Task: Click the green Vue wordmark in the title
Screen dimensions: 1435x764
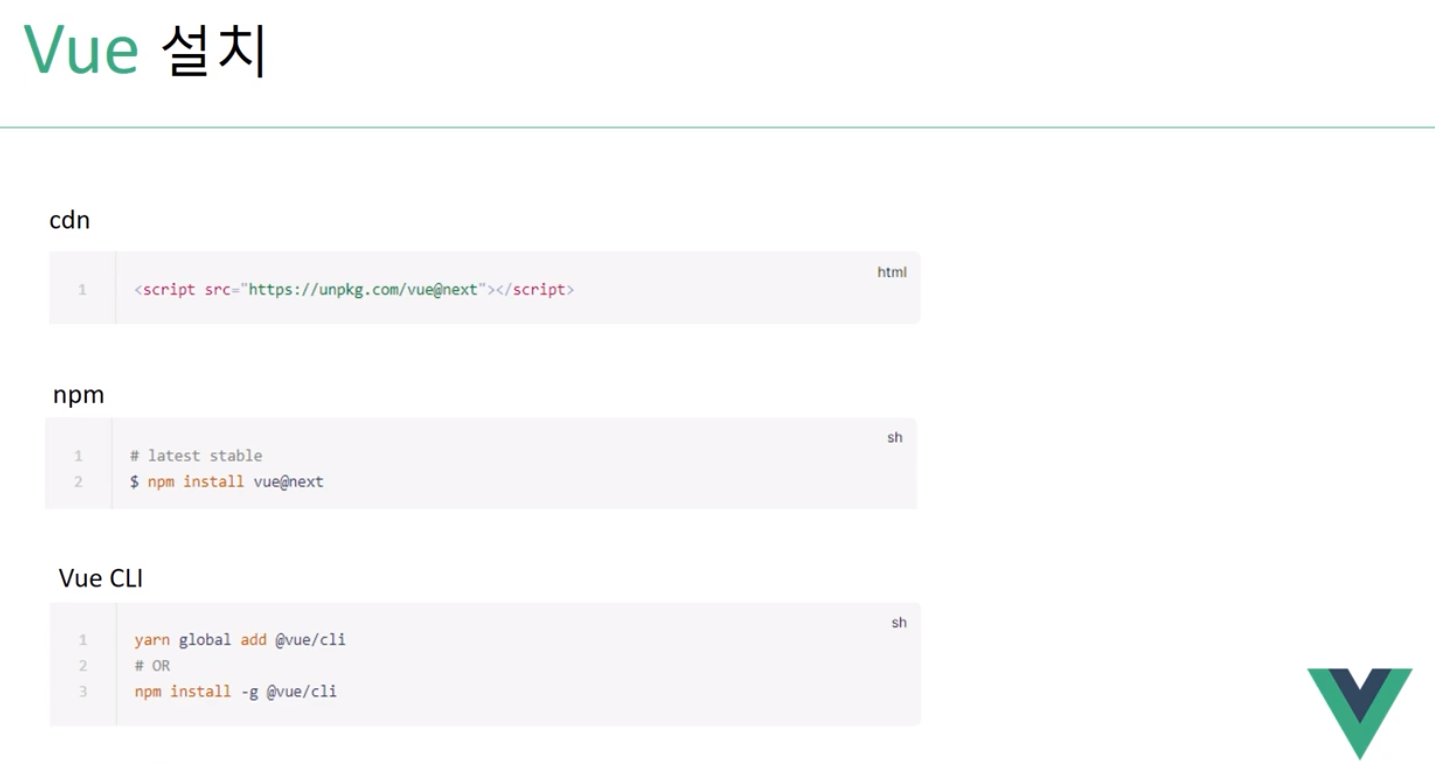Action: pos(82,47)
